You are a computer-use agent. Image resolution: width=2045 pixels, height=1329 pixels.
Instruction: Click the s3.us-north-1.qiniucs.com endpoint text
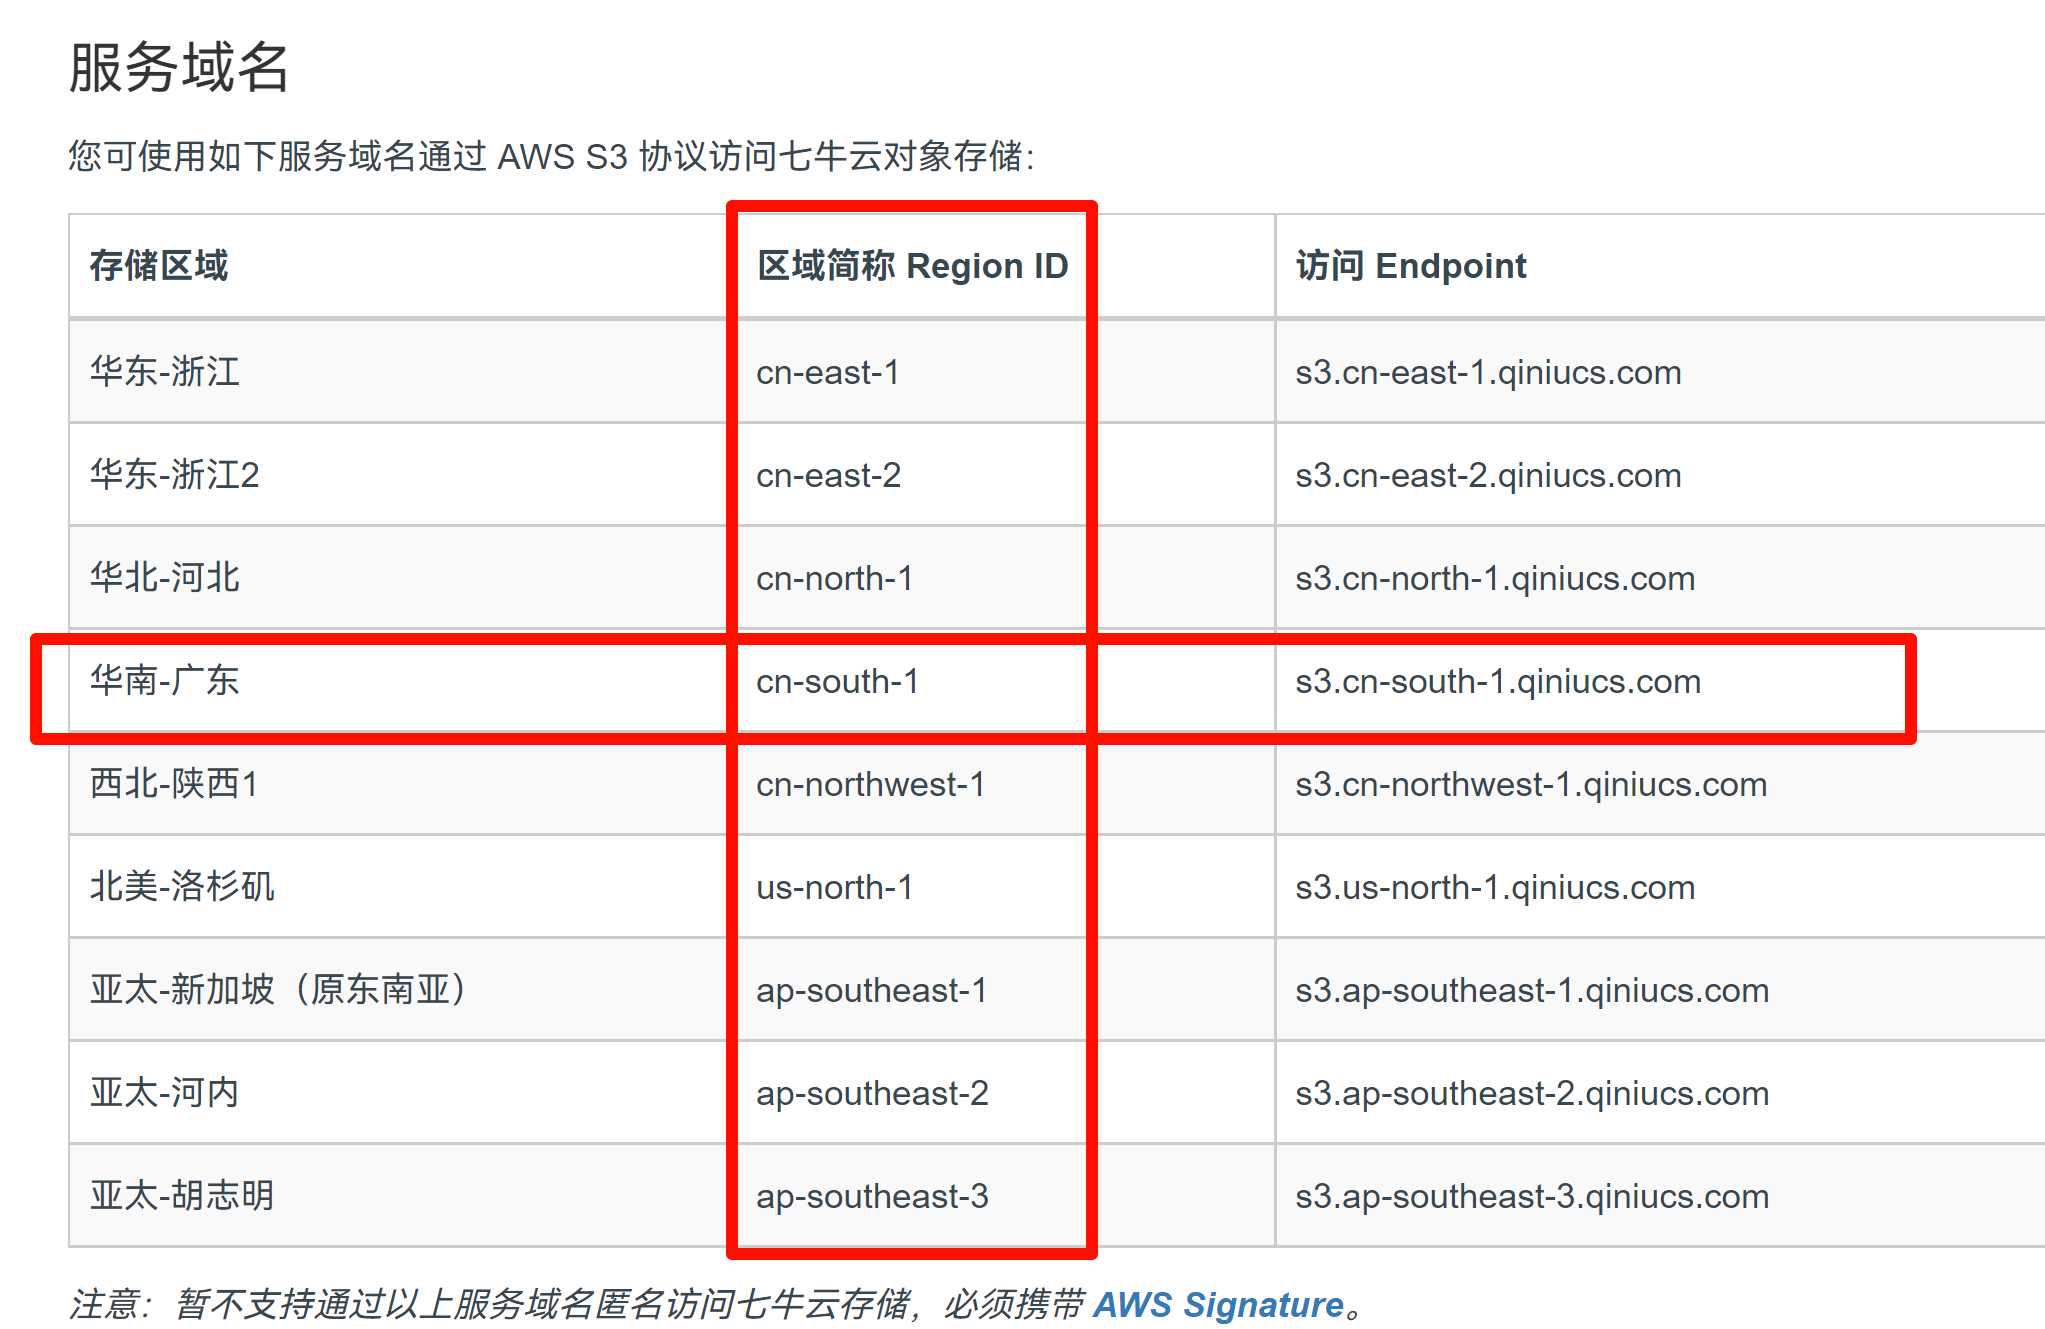coord(1494,888)
